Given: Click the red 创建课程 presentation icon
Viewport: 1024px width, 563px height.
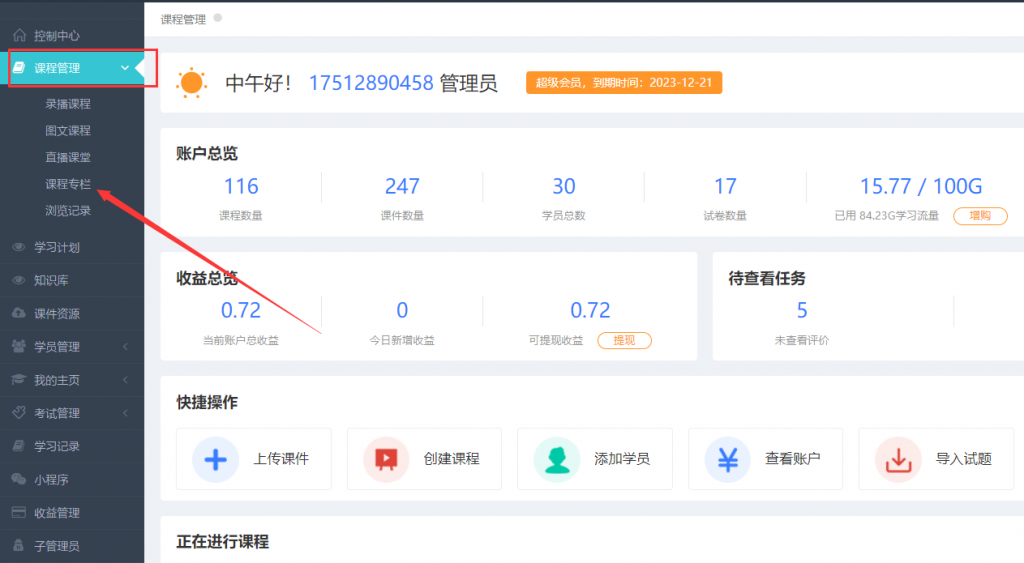Looking at the screenshot, I should click(x=385, y=459).
